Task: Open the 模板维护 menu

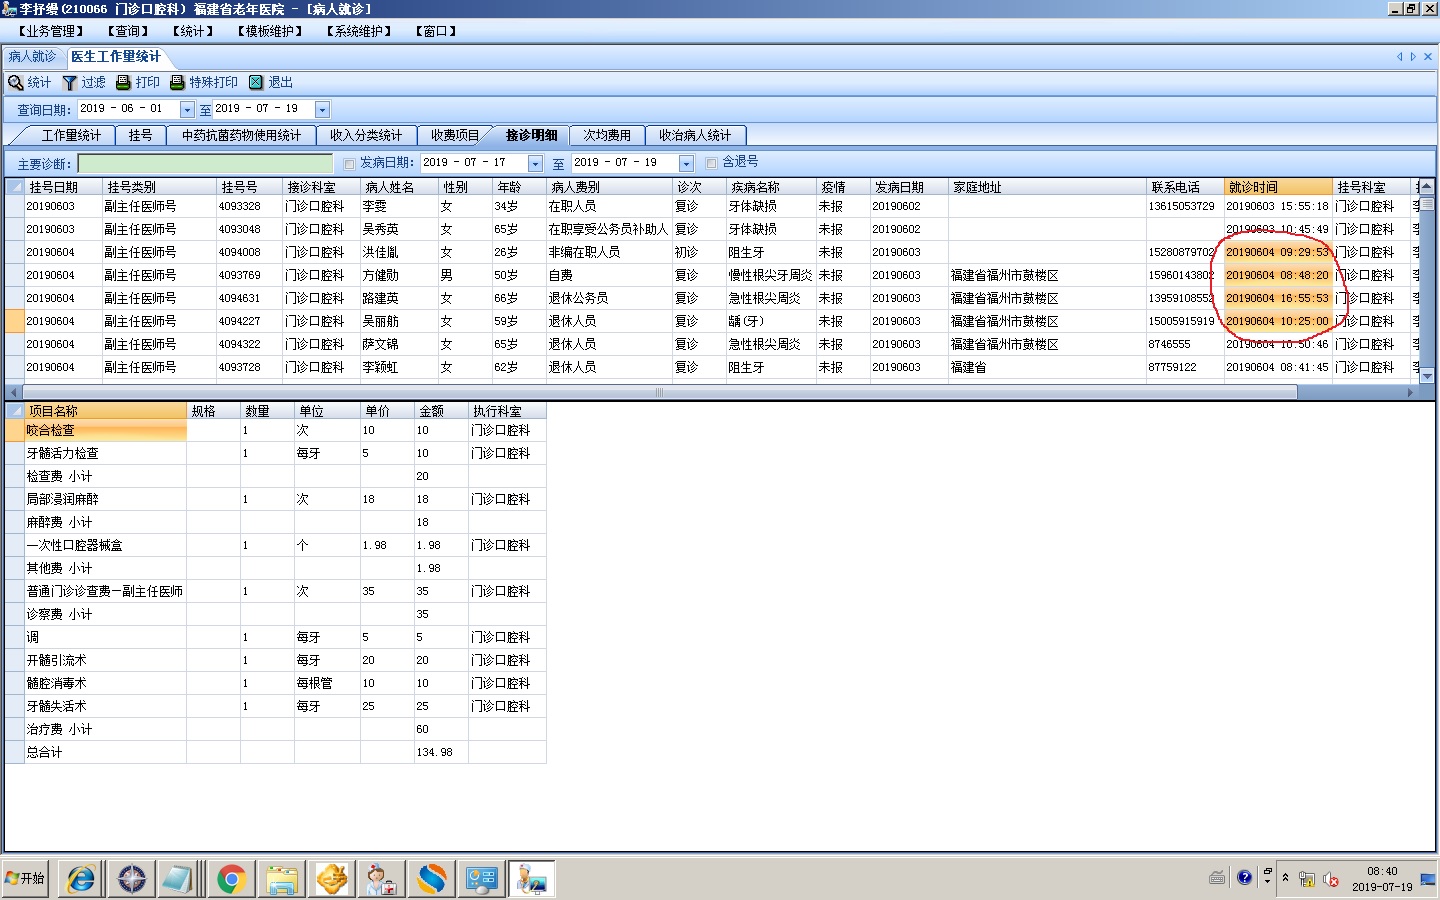Action: [x=270, y=31]
